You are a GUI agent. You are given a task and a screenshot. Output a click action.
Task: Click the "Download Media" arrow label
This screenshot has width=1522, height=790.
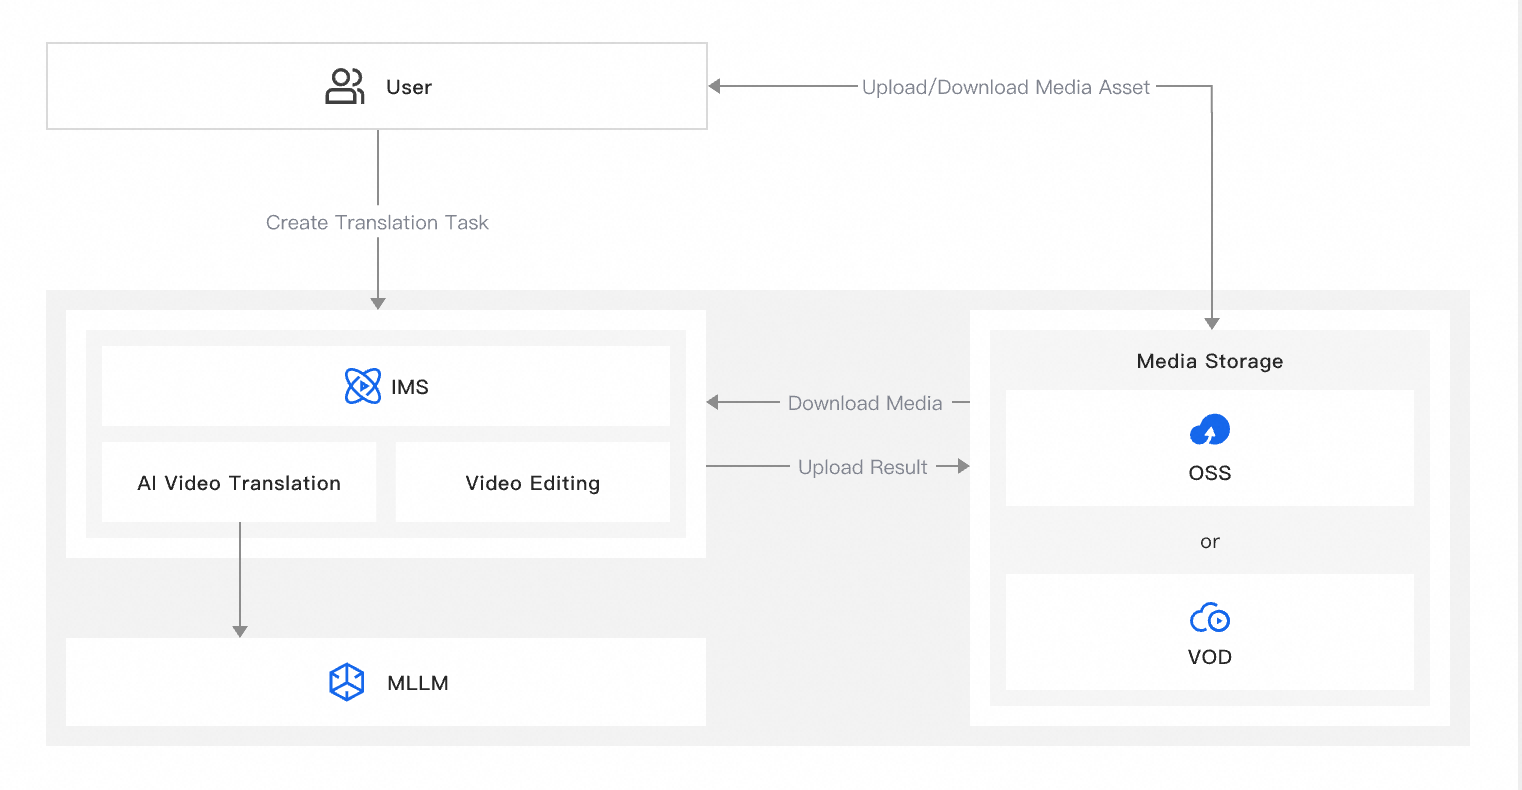(x=865, y=403)
